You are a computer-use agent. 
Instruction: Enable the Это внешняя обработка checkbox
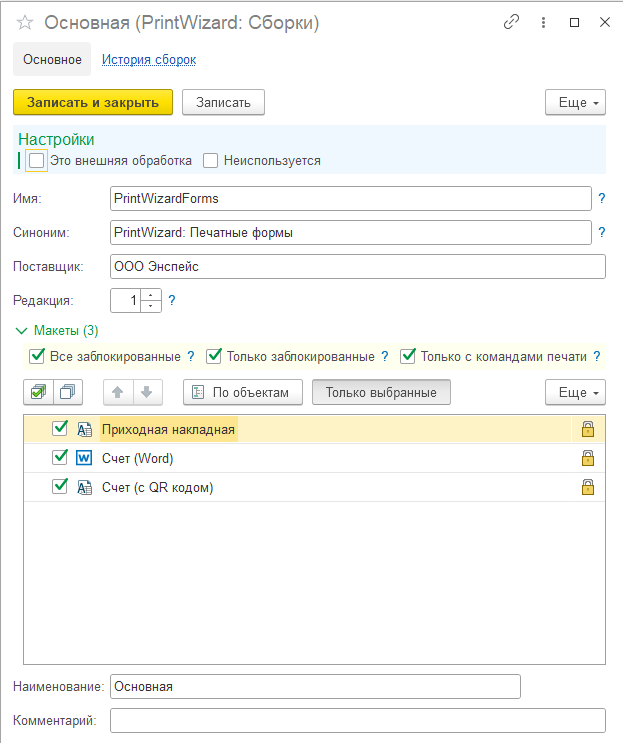[x=36, y=161]
